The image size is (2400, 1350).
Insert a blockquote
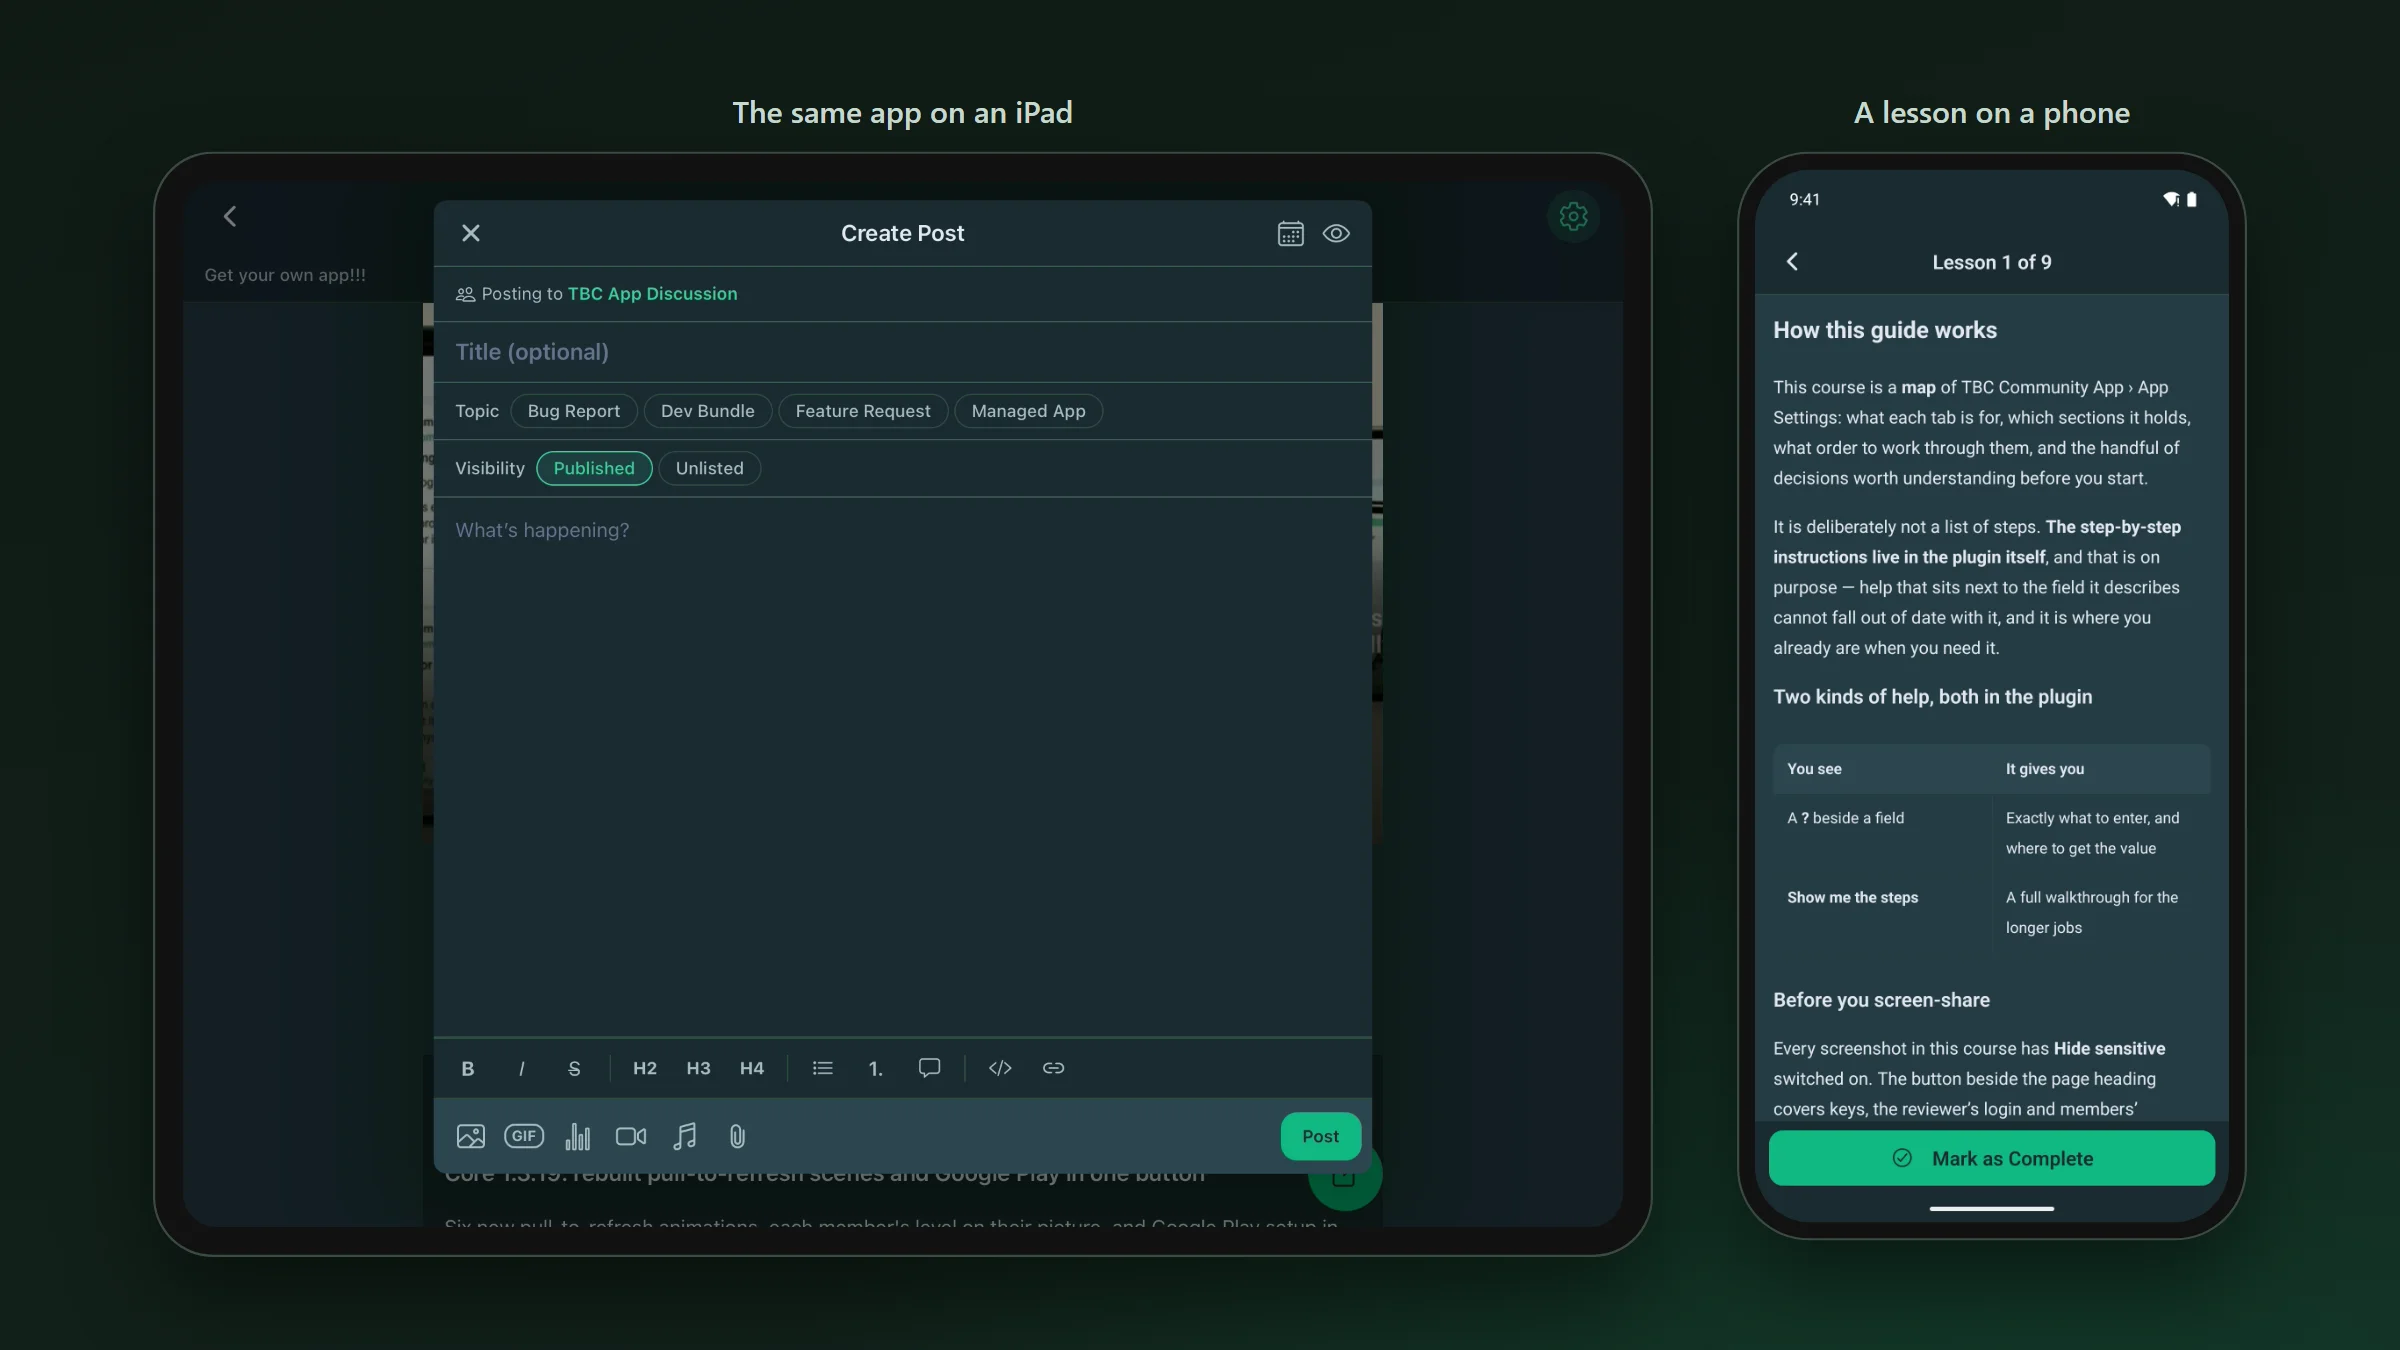pos(929,1068)
